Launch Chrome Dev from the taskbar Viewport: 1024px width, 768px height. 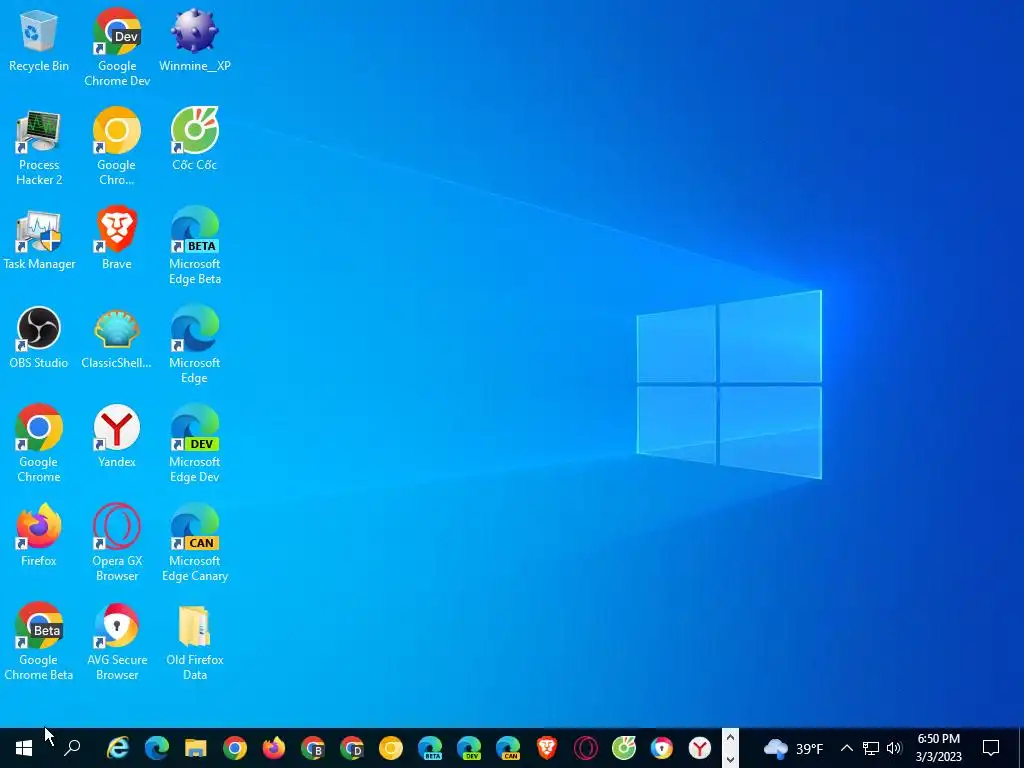[351, 748]
